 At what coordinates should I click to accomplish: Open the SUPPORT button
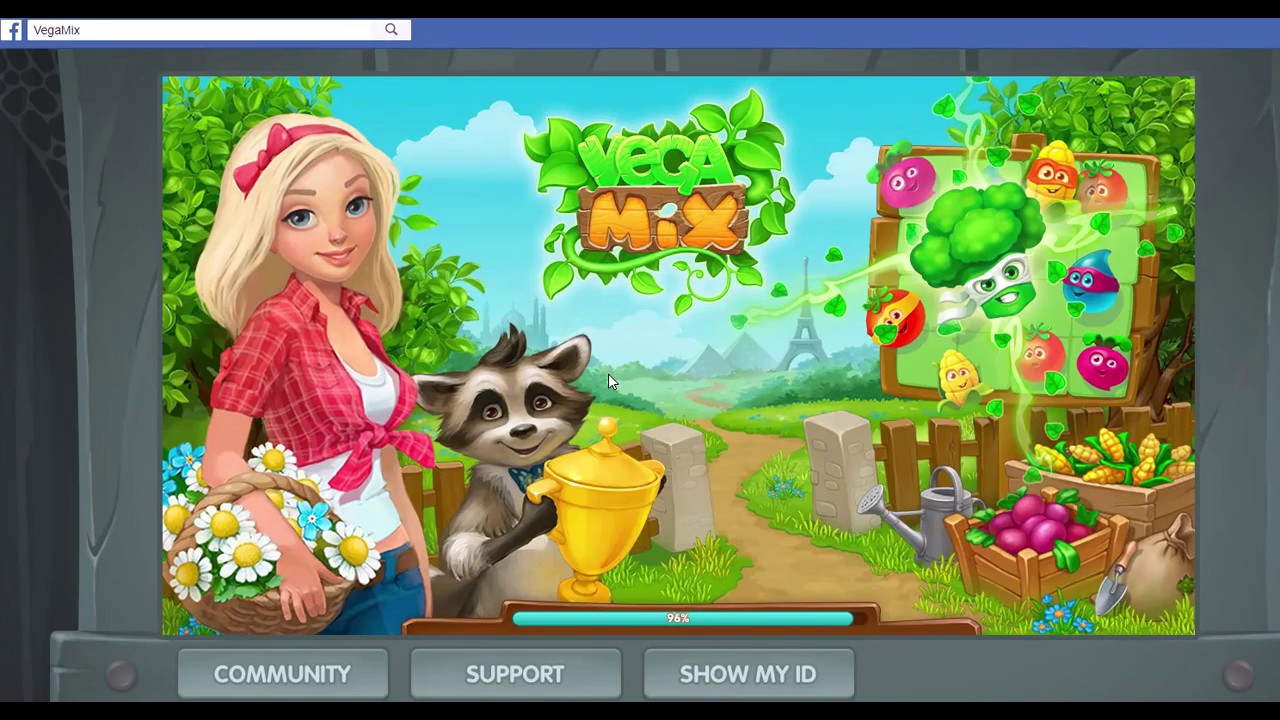coord(515,674)
